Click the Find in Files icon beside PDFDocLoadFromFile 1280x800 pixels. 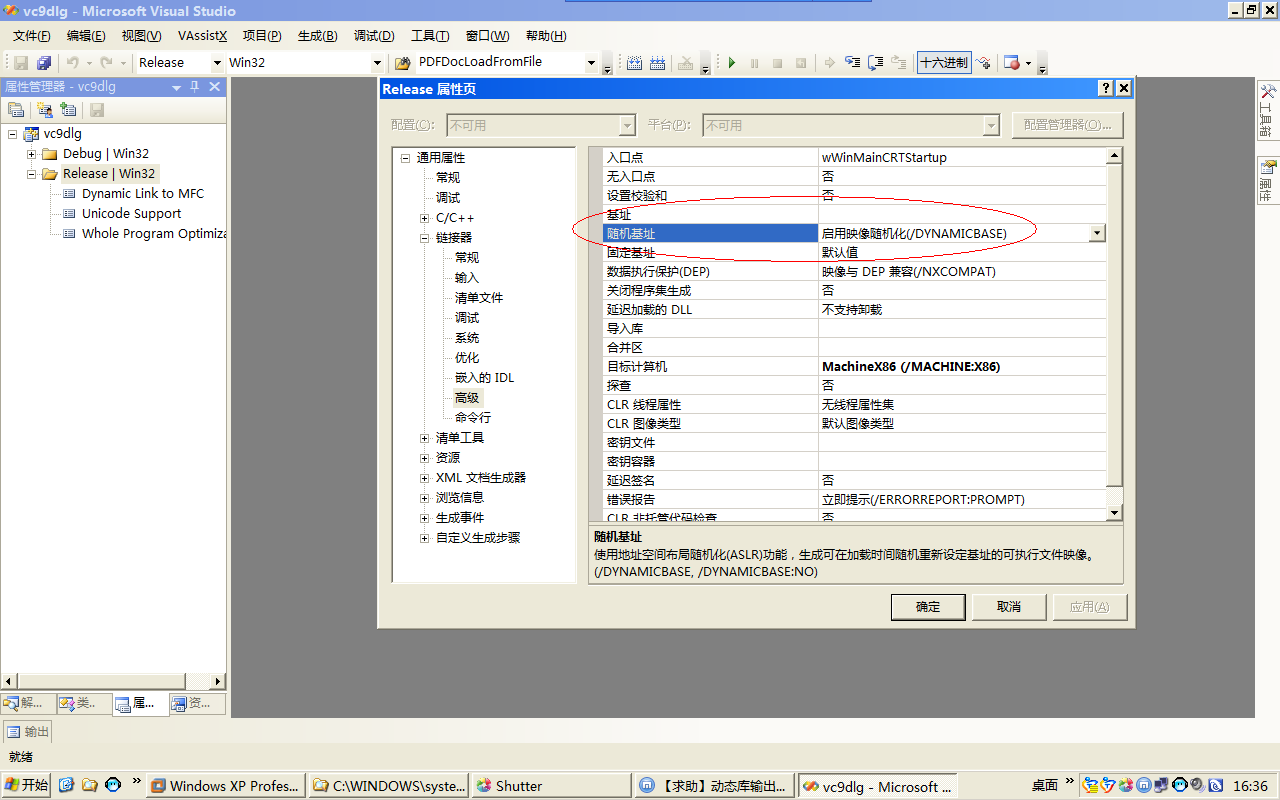(x=403, y=63)
